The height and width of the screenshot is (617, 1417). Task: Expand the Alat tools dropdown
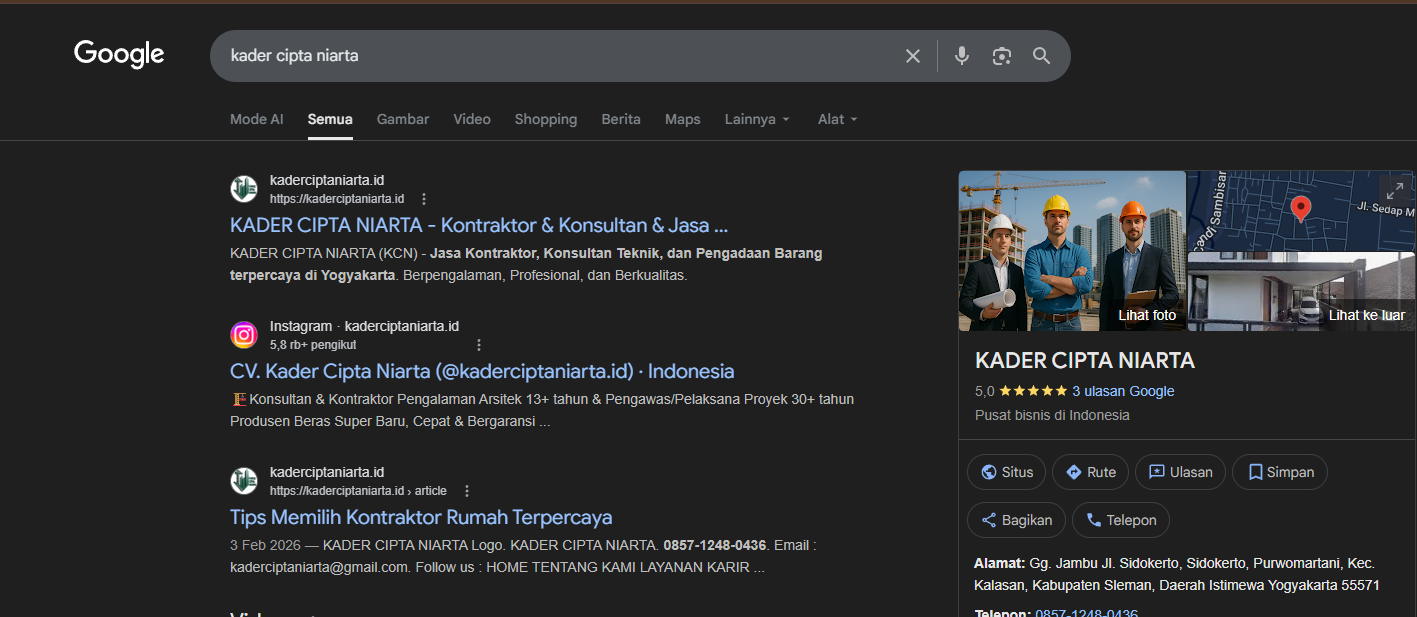pos(838,119)
